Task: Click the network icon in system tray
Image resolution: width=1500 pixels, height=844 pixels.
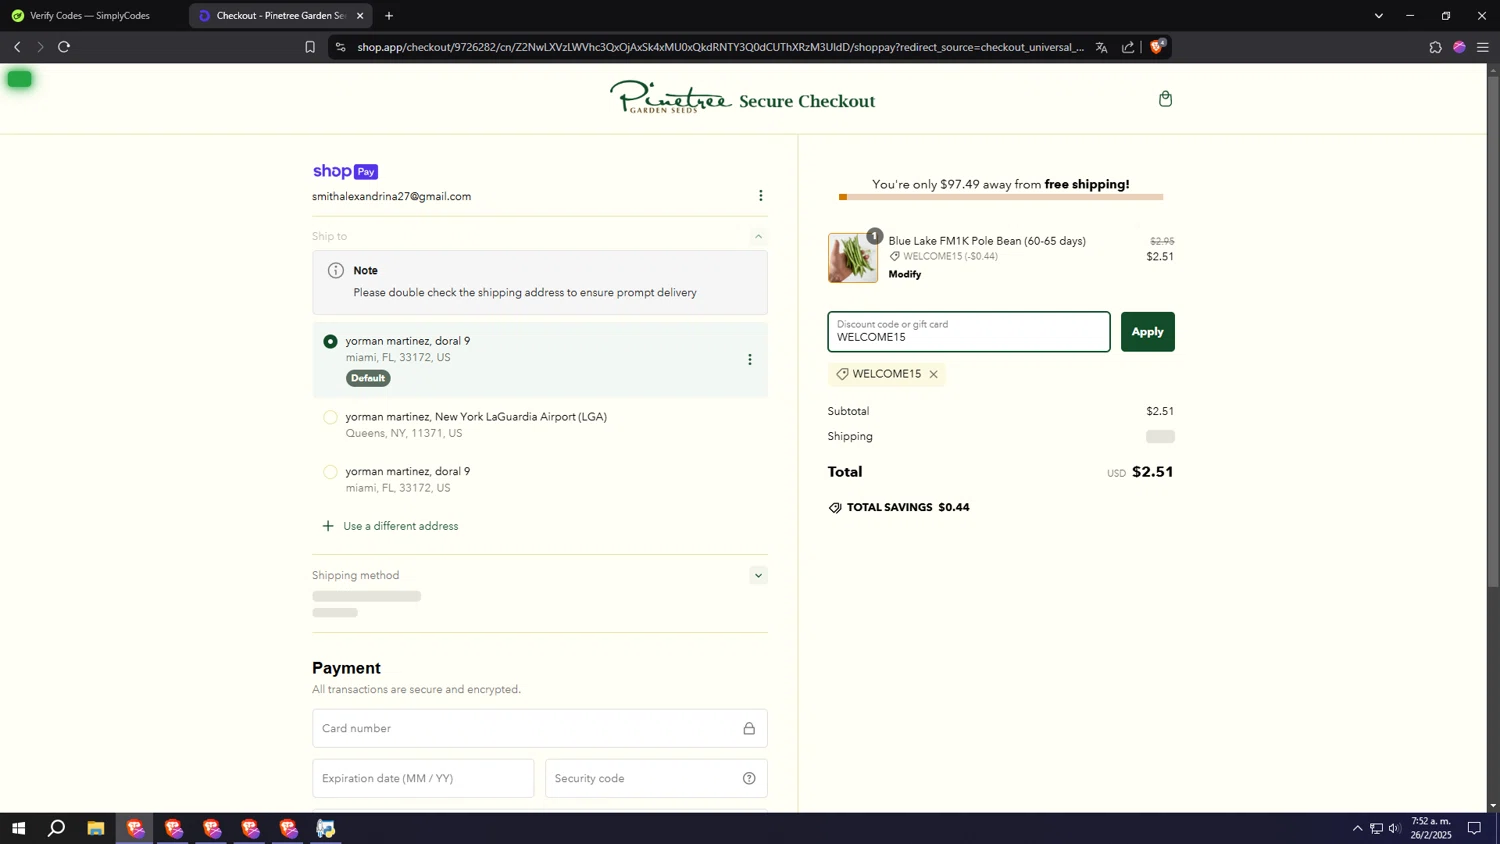Action: (1376, 829)
